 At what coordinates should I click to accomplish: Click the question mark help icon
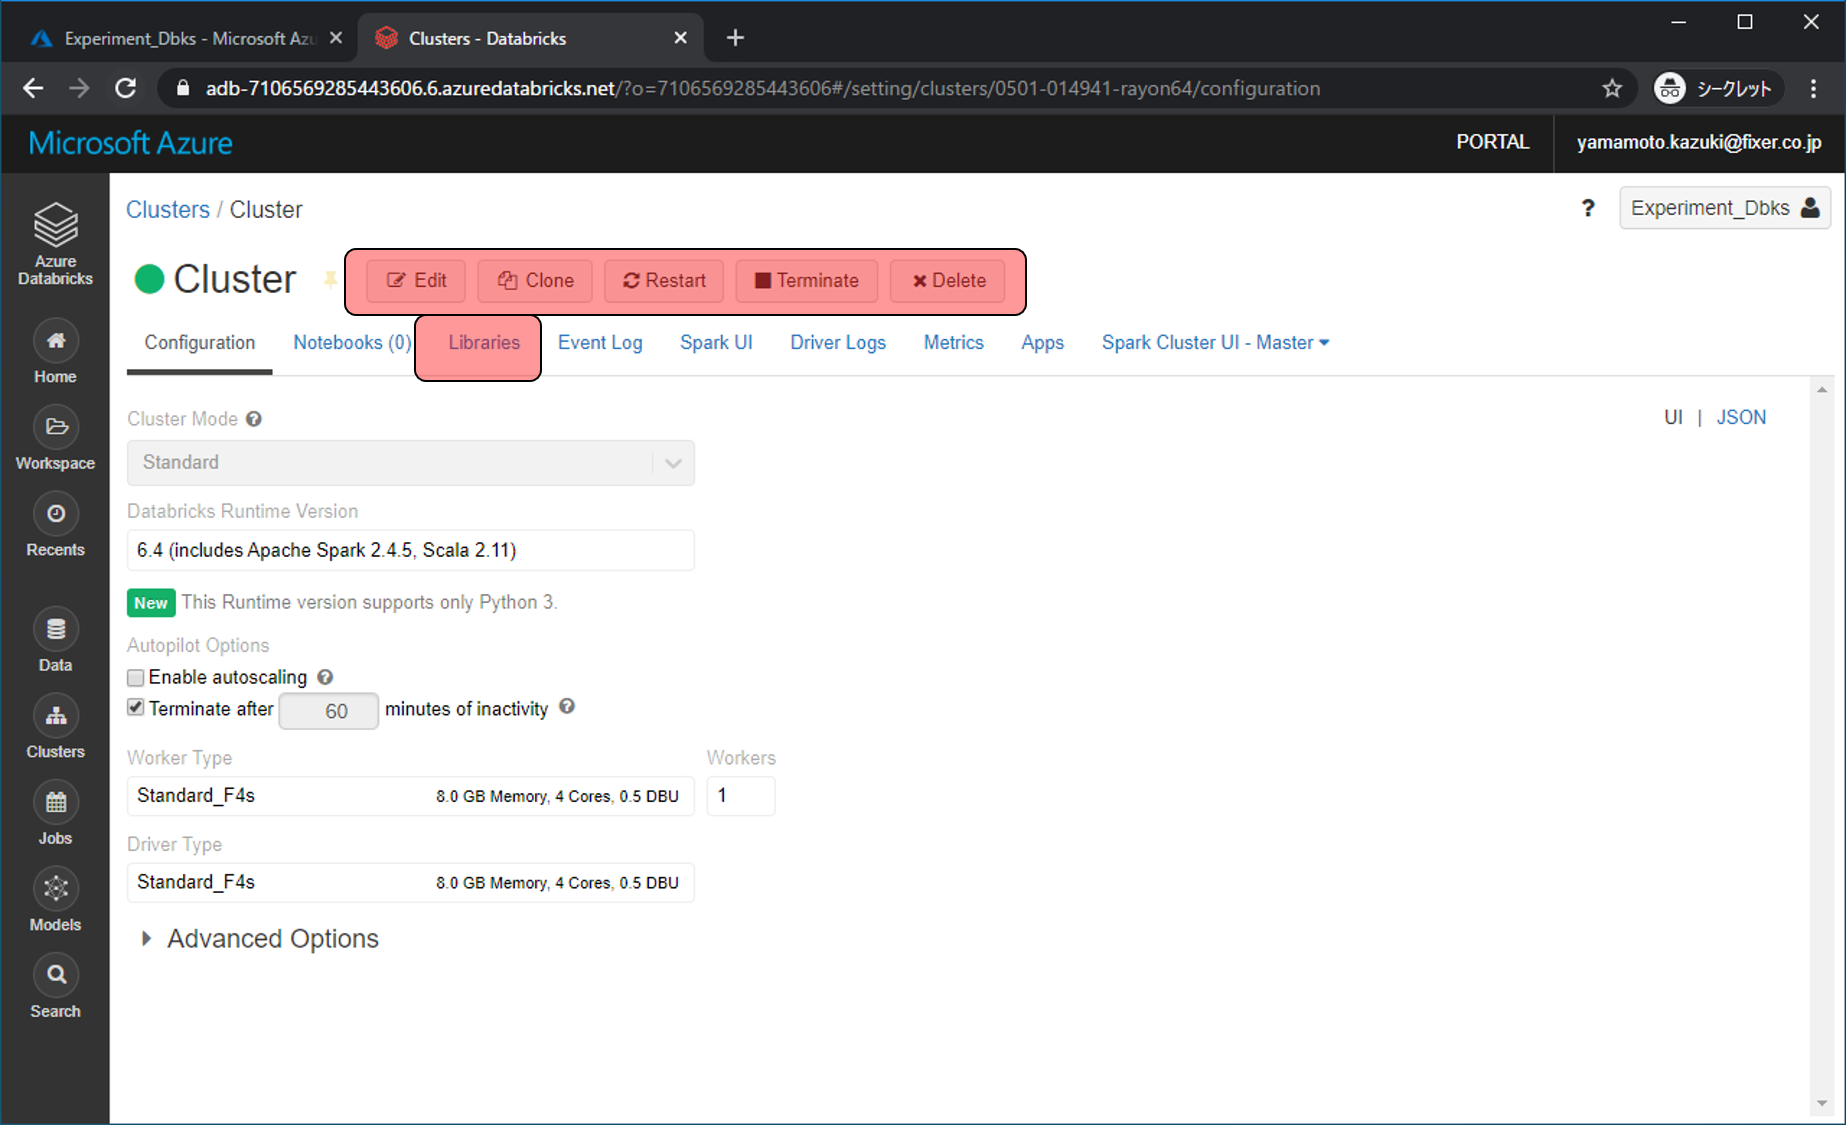(1588, 208)
